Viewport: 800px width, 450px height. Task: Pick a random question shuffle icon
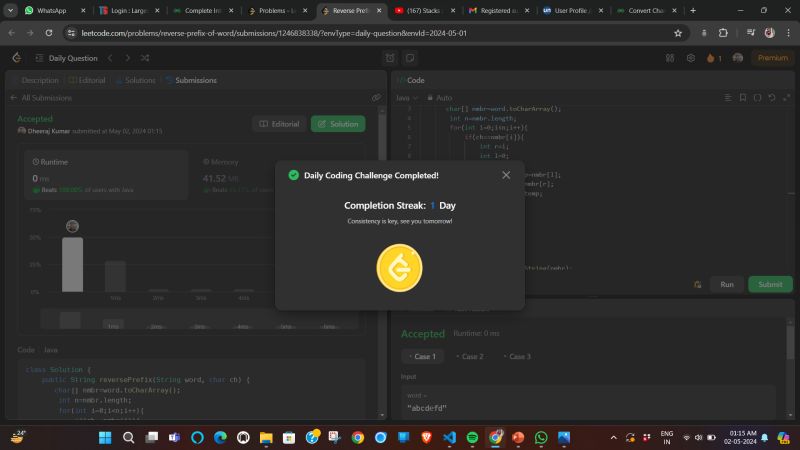145,58
